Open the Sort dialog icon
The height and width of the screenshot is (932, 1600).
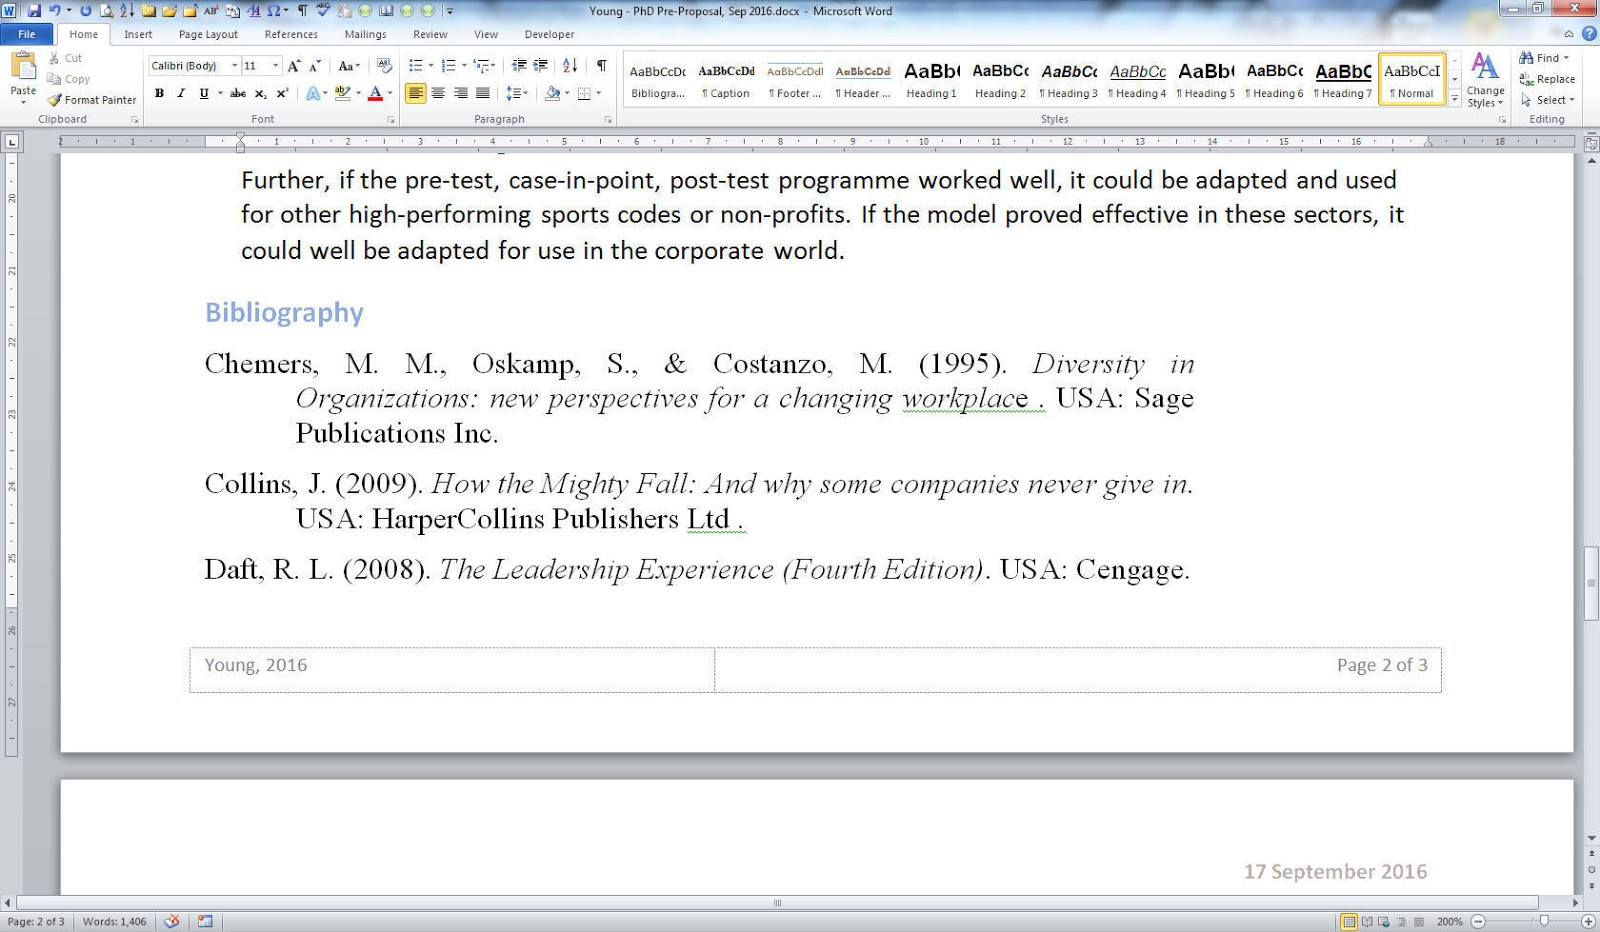pos(569,66)
